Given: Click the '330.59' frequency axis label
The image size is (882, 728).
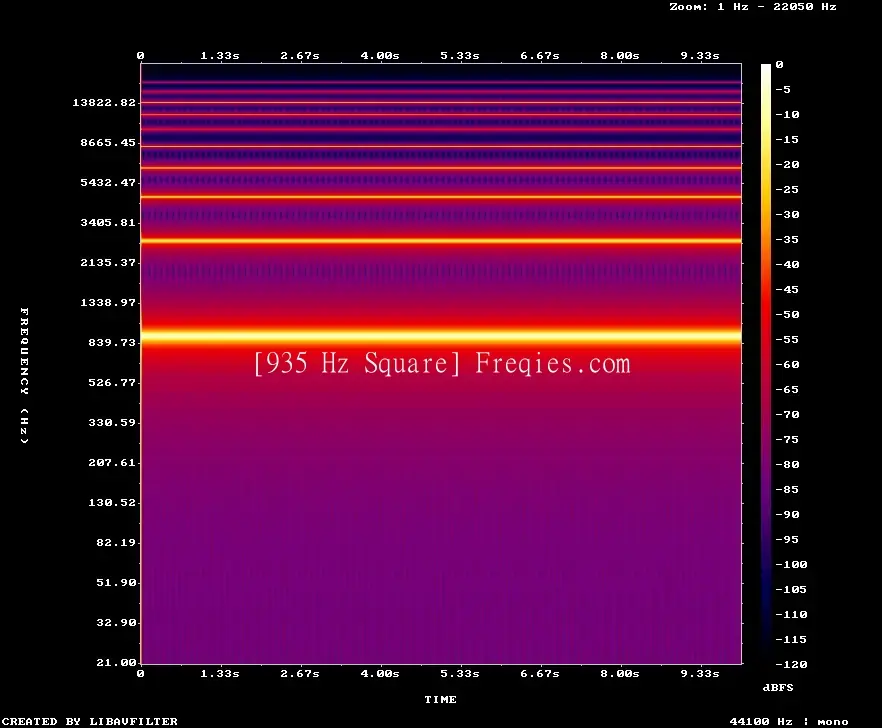Looking at the screenshot, I should [112, 422].
